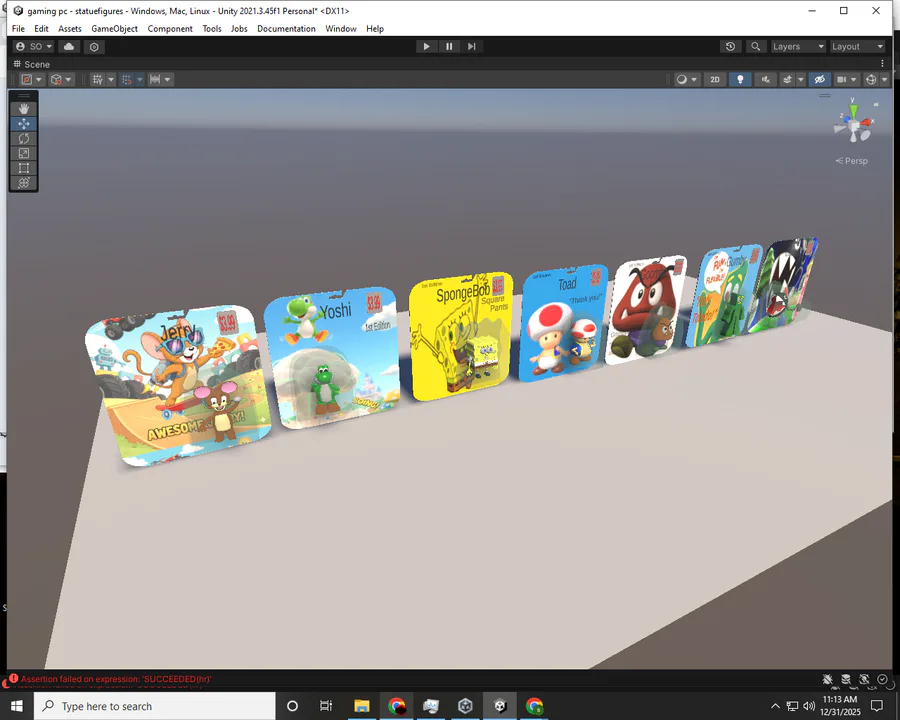Open the File menu

click(18, 29)
